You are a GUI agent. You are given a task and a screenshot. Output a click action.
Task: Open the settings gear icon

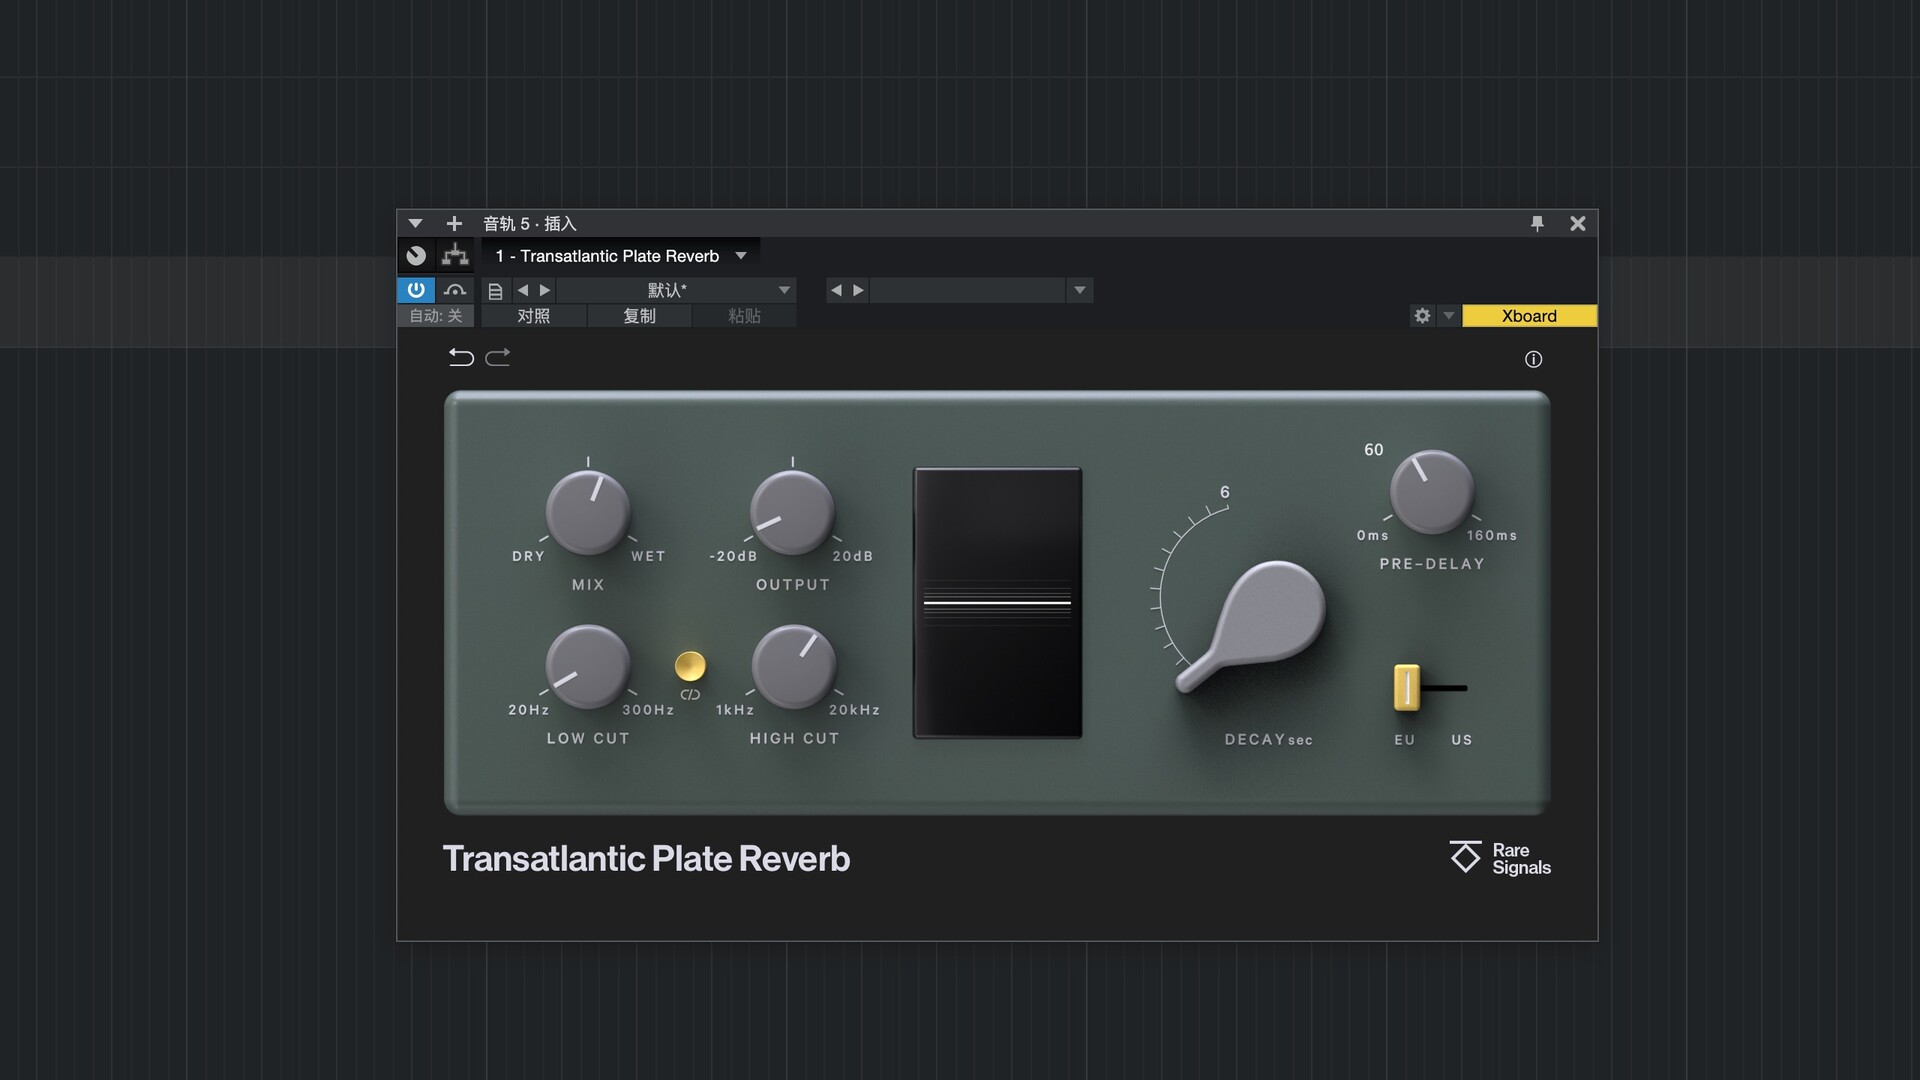[1422, 316]
